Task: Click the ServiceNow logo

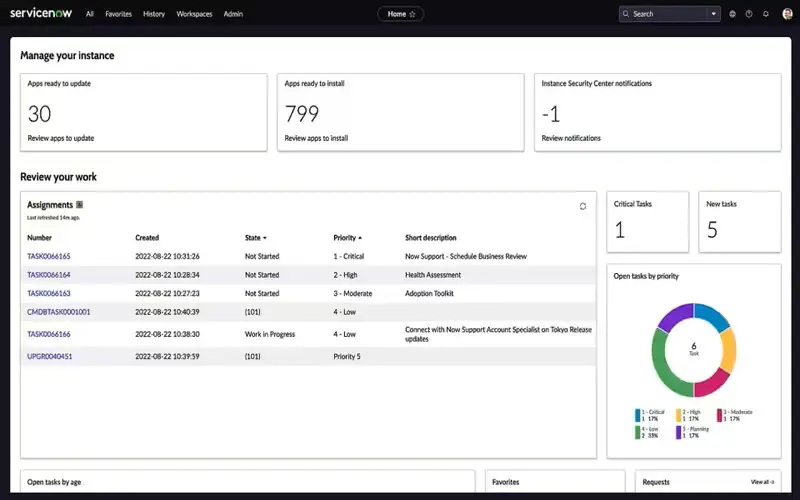Action: [x=44, y=14]
